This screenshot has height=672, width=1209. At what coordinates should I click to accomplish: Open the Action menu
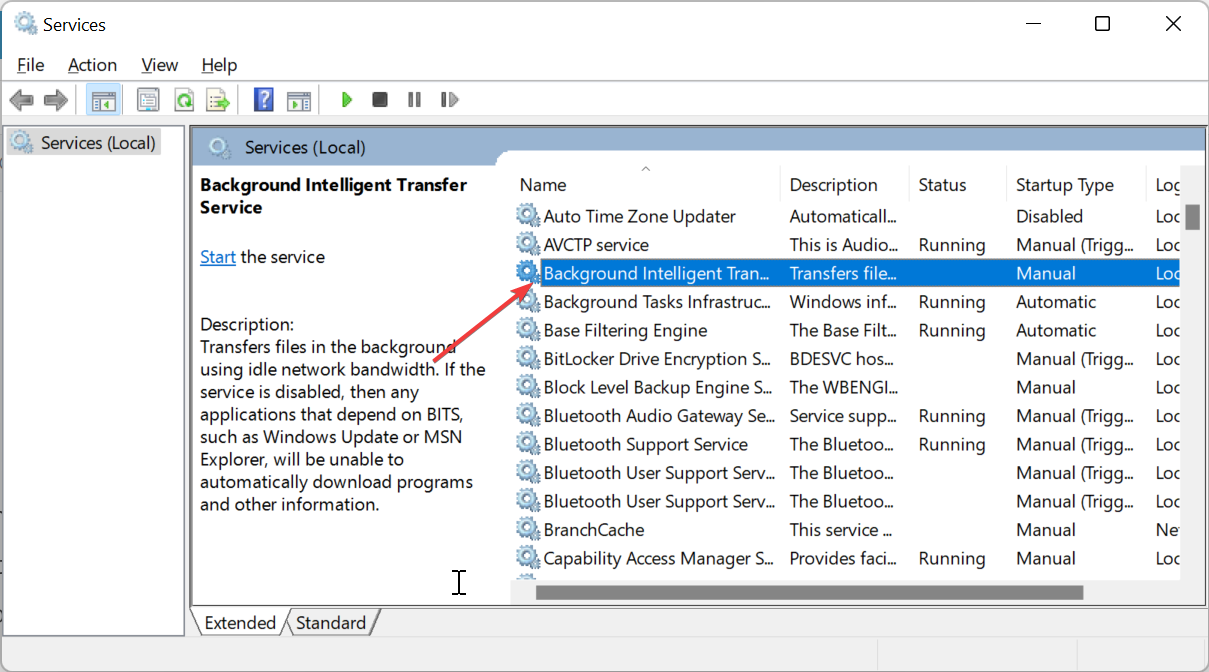92,65
